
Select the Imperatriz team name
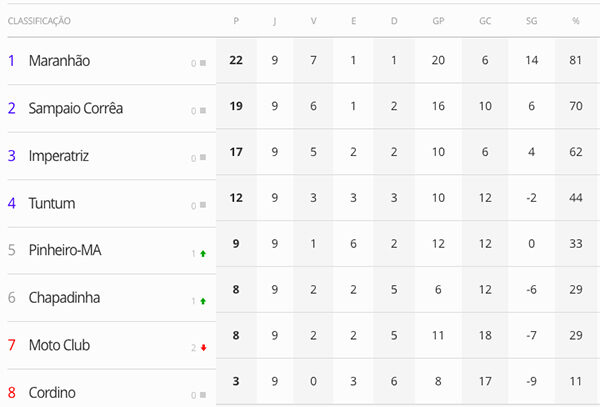(x=59, y=156)
